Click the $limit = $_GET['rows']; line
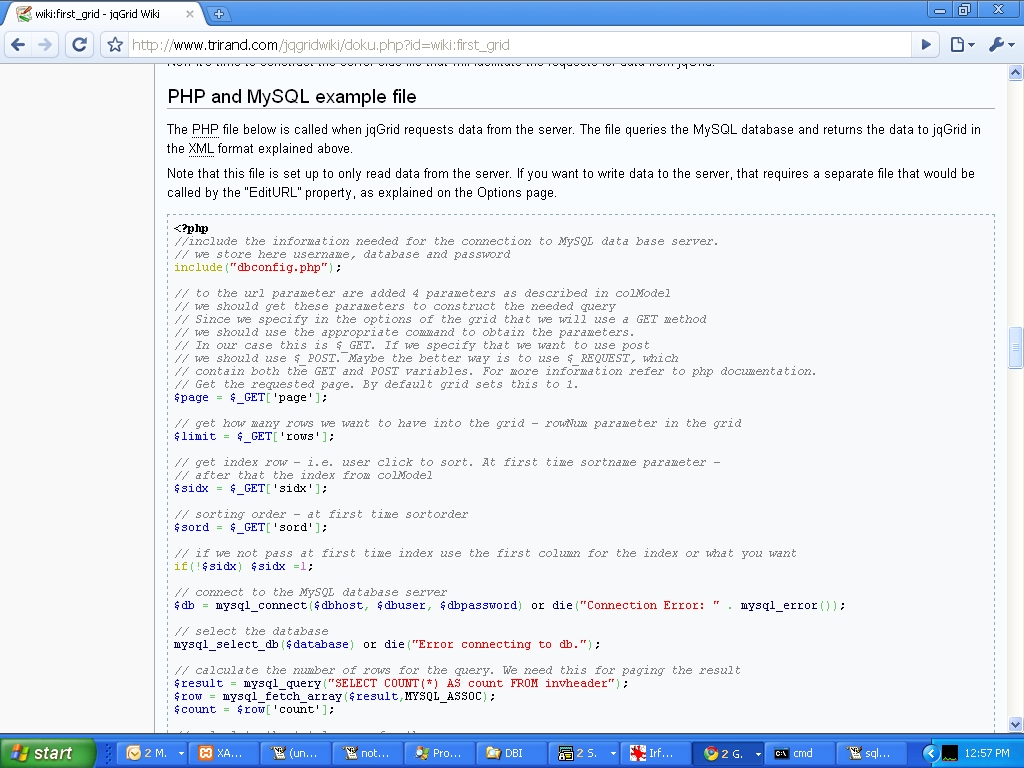Viewport: 1024px width, 768px height. pyautogui.click(x=254, y=436)
